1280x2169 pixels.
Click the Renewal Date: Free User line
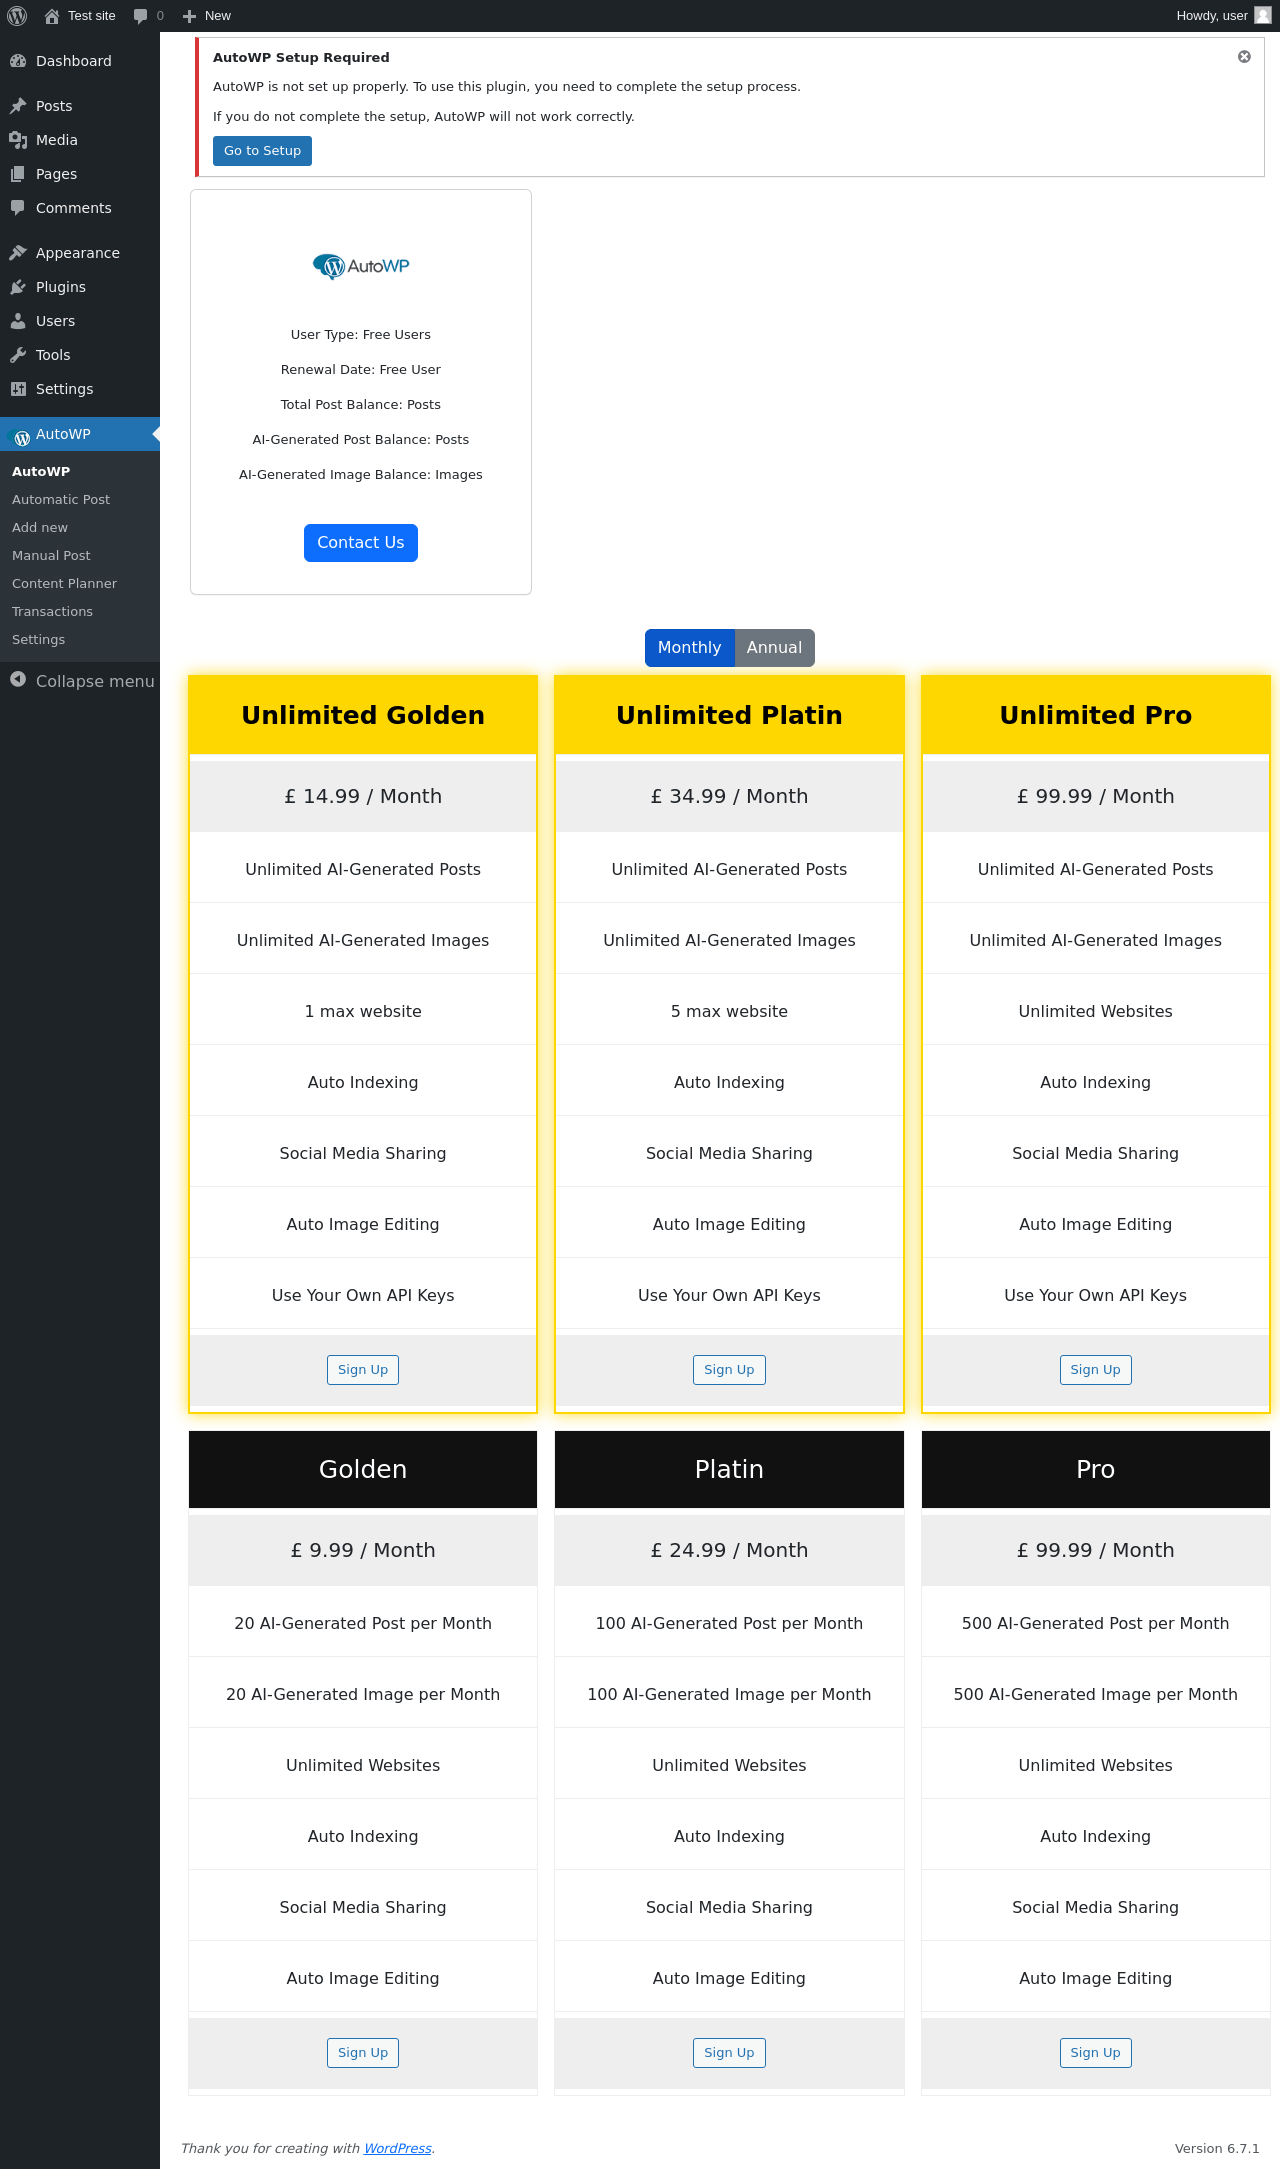(x=361, y=370)
